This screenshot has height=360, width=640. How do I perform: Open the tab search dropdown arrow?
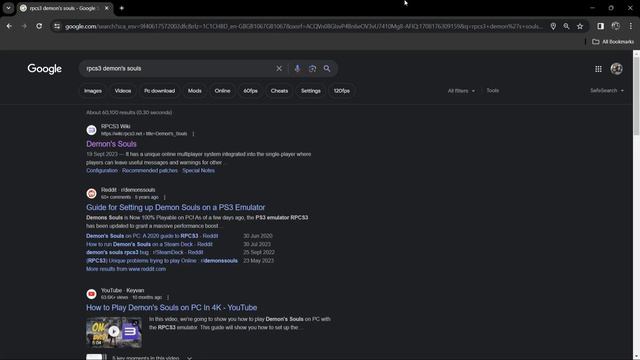(8, 8)
